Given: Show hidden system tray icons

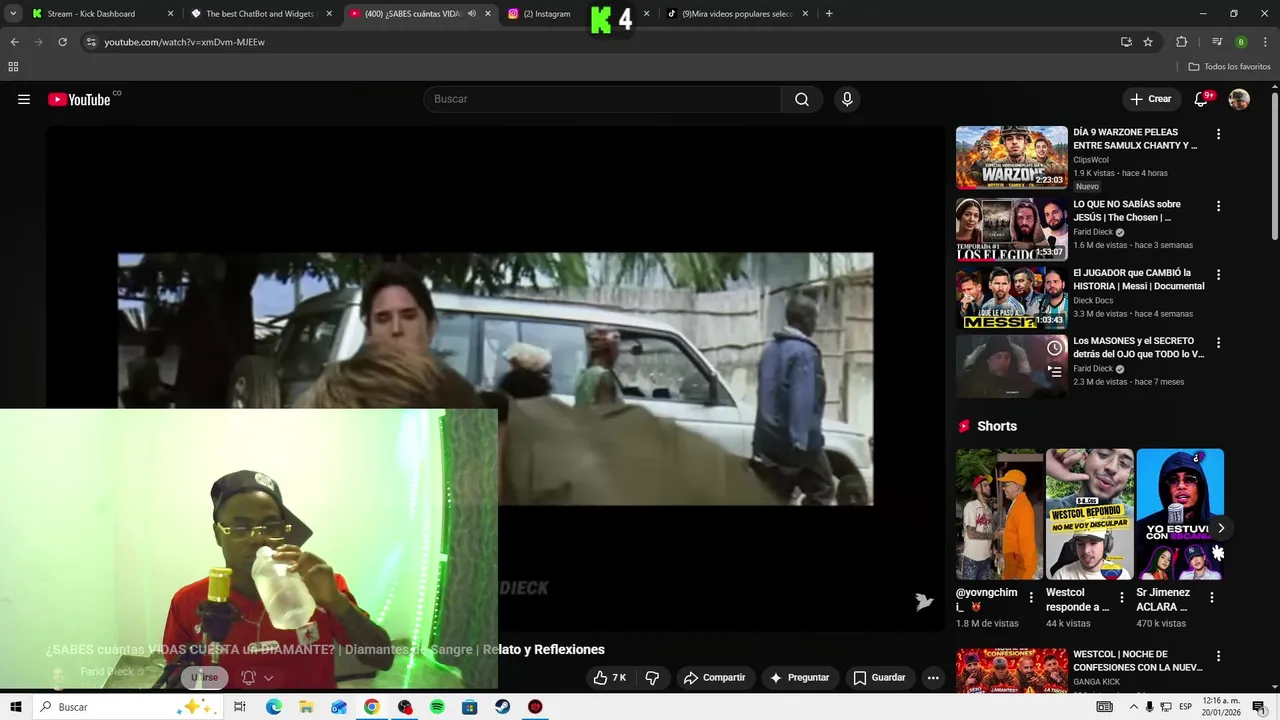Looking at the screenshot, I should click(1133, 707).
